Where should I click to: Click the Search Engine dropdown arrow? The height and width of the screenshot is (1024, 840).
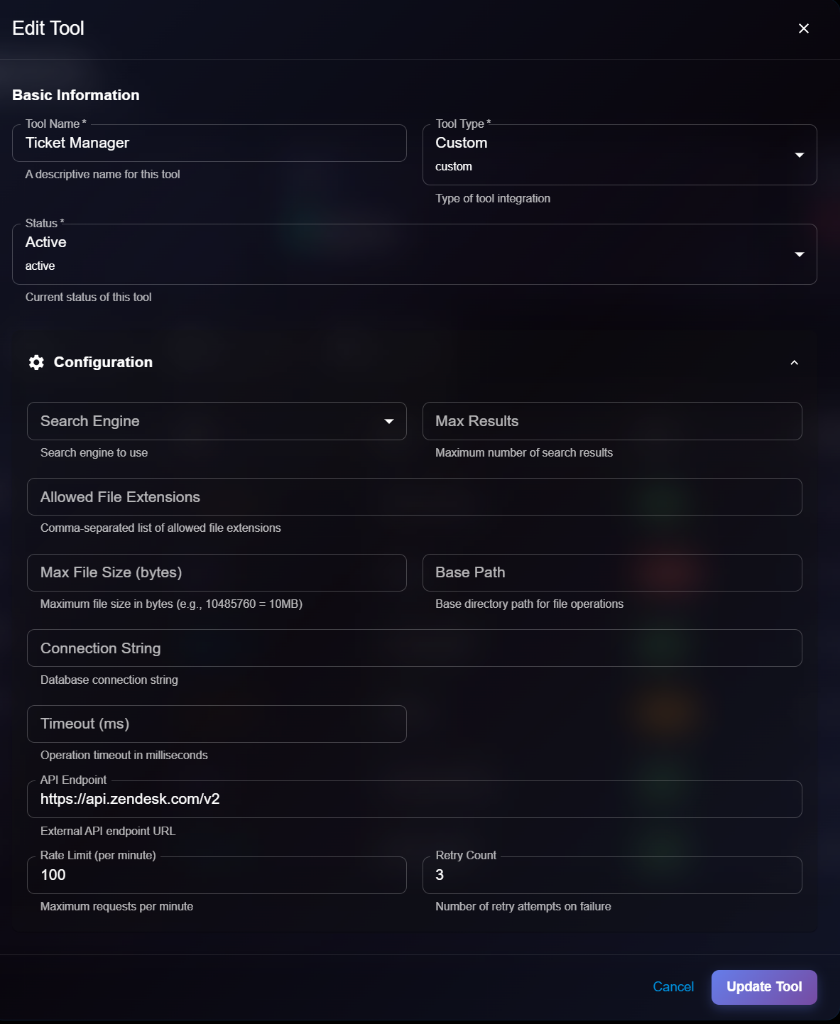pyautogui.click(x=389, y=421)
